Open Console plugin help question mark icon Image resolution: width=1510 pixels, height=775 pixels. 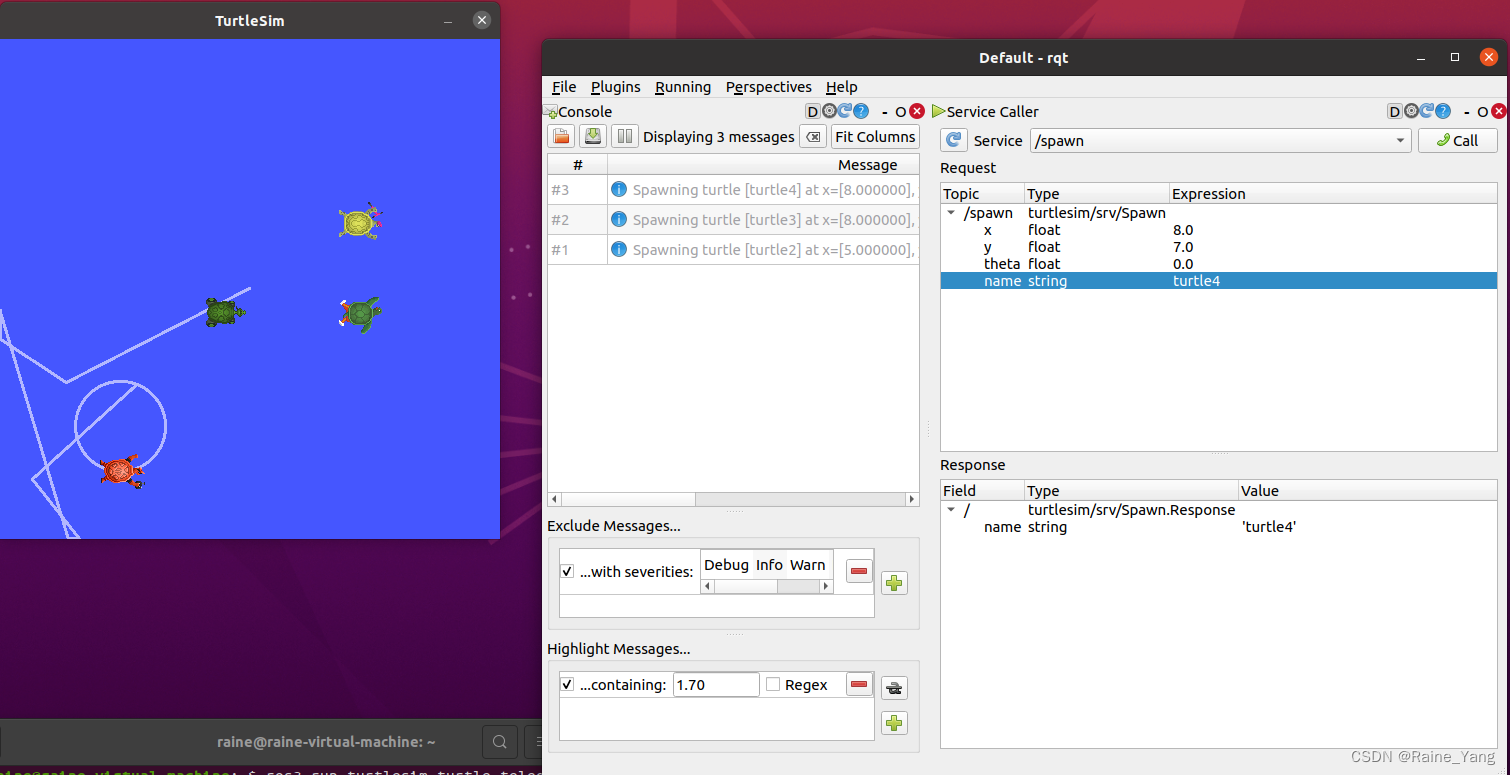point(860,111)
